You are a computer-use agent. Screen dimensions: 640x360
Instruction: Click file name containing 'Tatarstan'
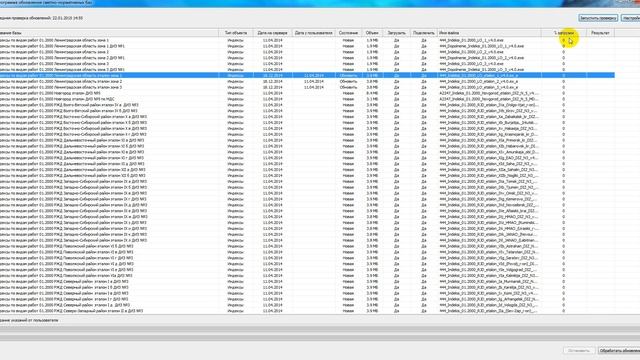coord(489,252)
